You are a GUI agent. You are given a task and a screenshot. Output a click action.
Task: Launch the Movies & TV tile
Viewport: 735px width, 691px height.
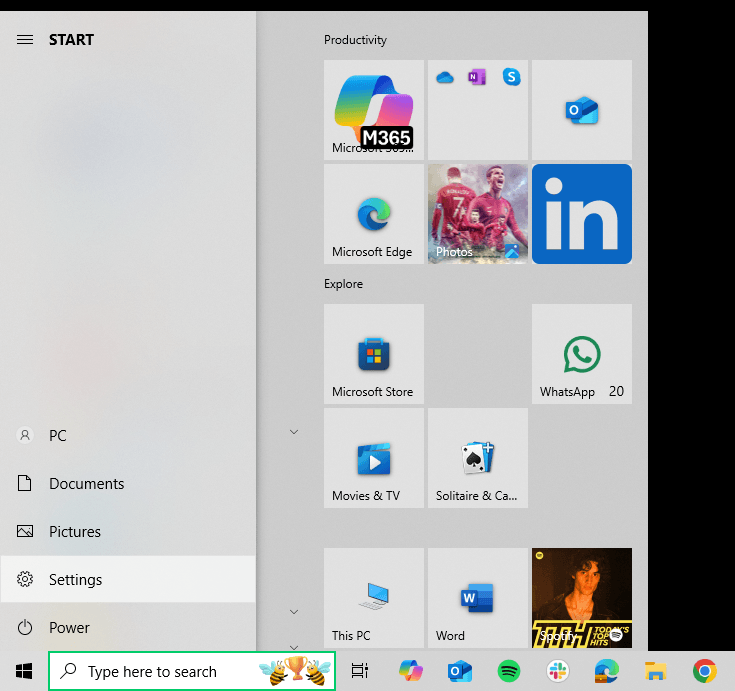[374, 458]
